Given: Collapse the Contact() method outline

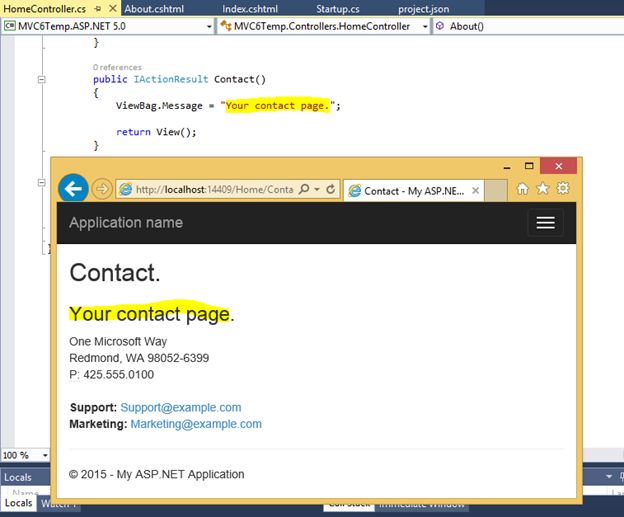Looking at the screenshot, I should pyautogui.click(x=41, y=80).
